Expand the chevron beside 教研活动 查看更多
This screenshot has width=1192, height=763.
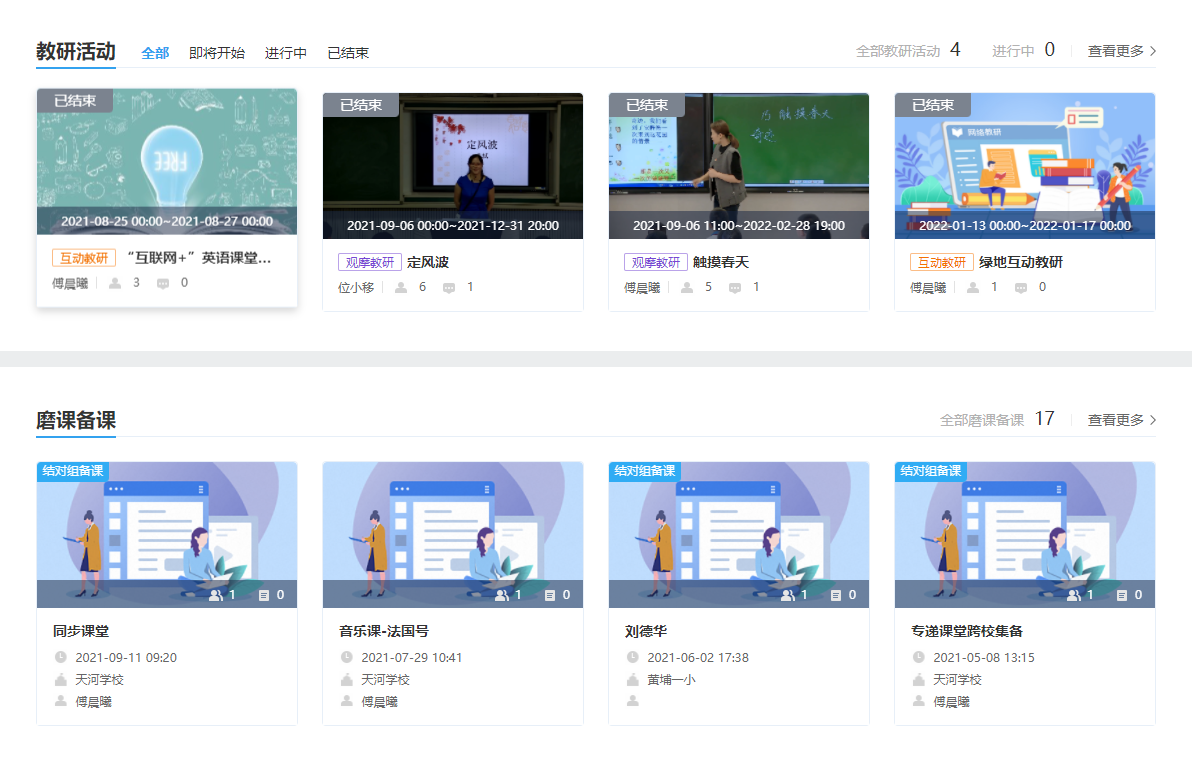(x=1153, y=51)
